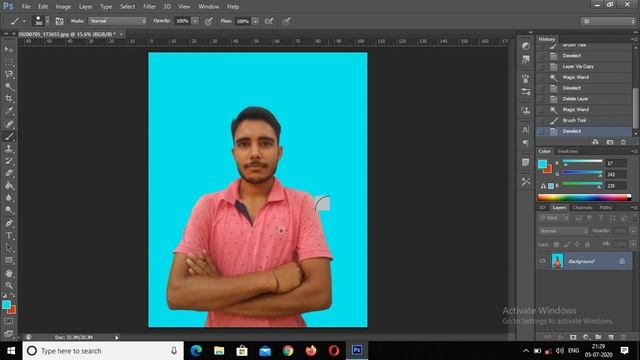
Task: Select the Move tool
Action: [x=9, y=49]
